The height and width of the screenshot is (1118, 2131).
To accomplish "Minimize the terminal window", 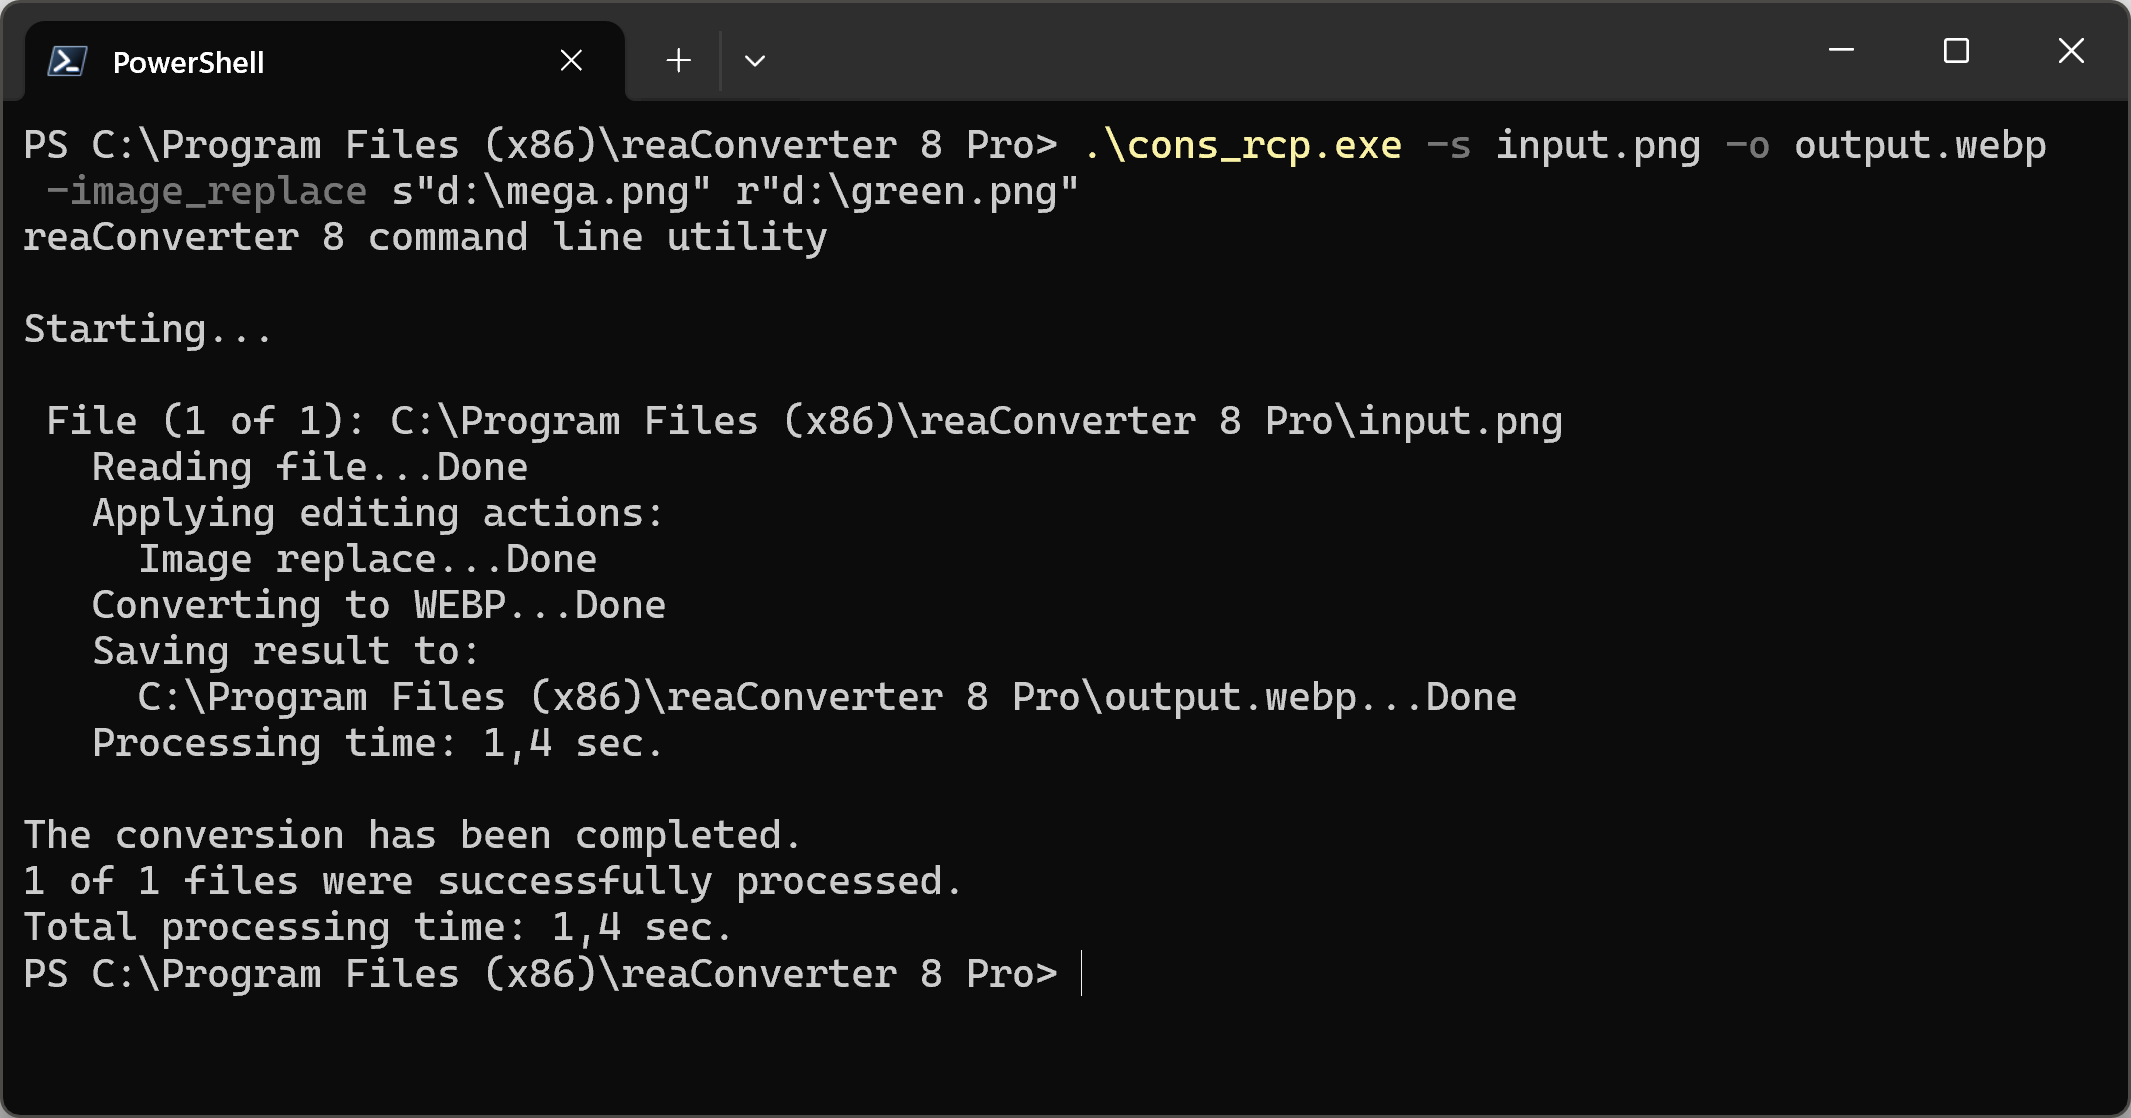I will pos(1841,51).
